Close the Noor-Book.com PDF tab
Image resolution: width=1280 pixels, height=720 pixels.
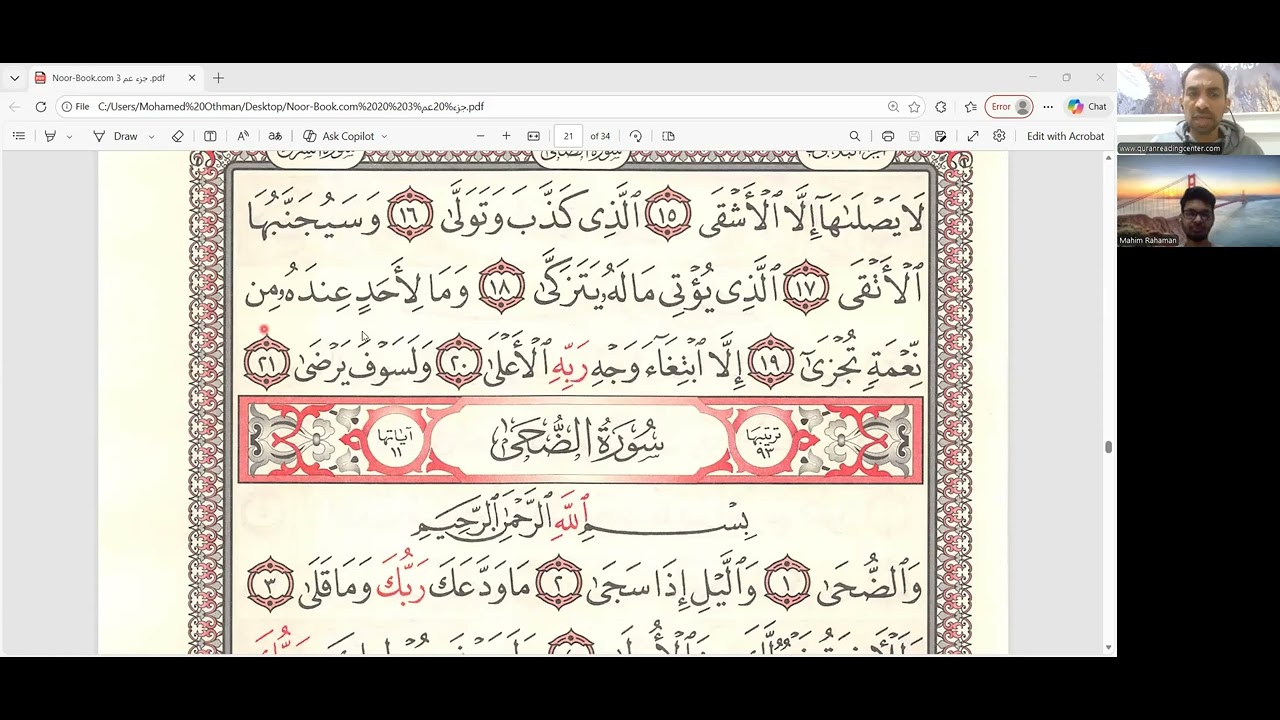pos(192,77)
